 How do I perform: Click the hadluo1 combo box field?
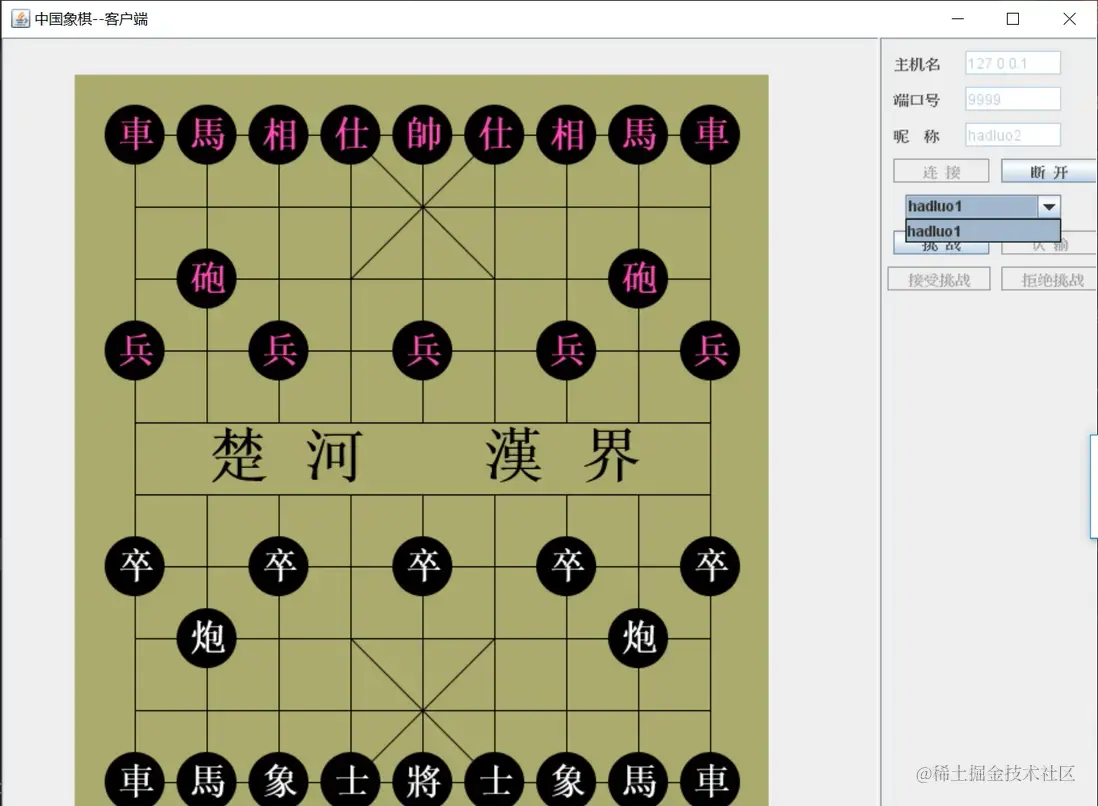(x=971, y=207)
